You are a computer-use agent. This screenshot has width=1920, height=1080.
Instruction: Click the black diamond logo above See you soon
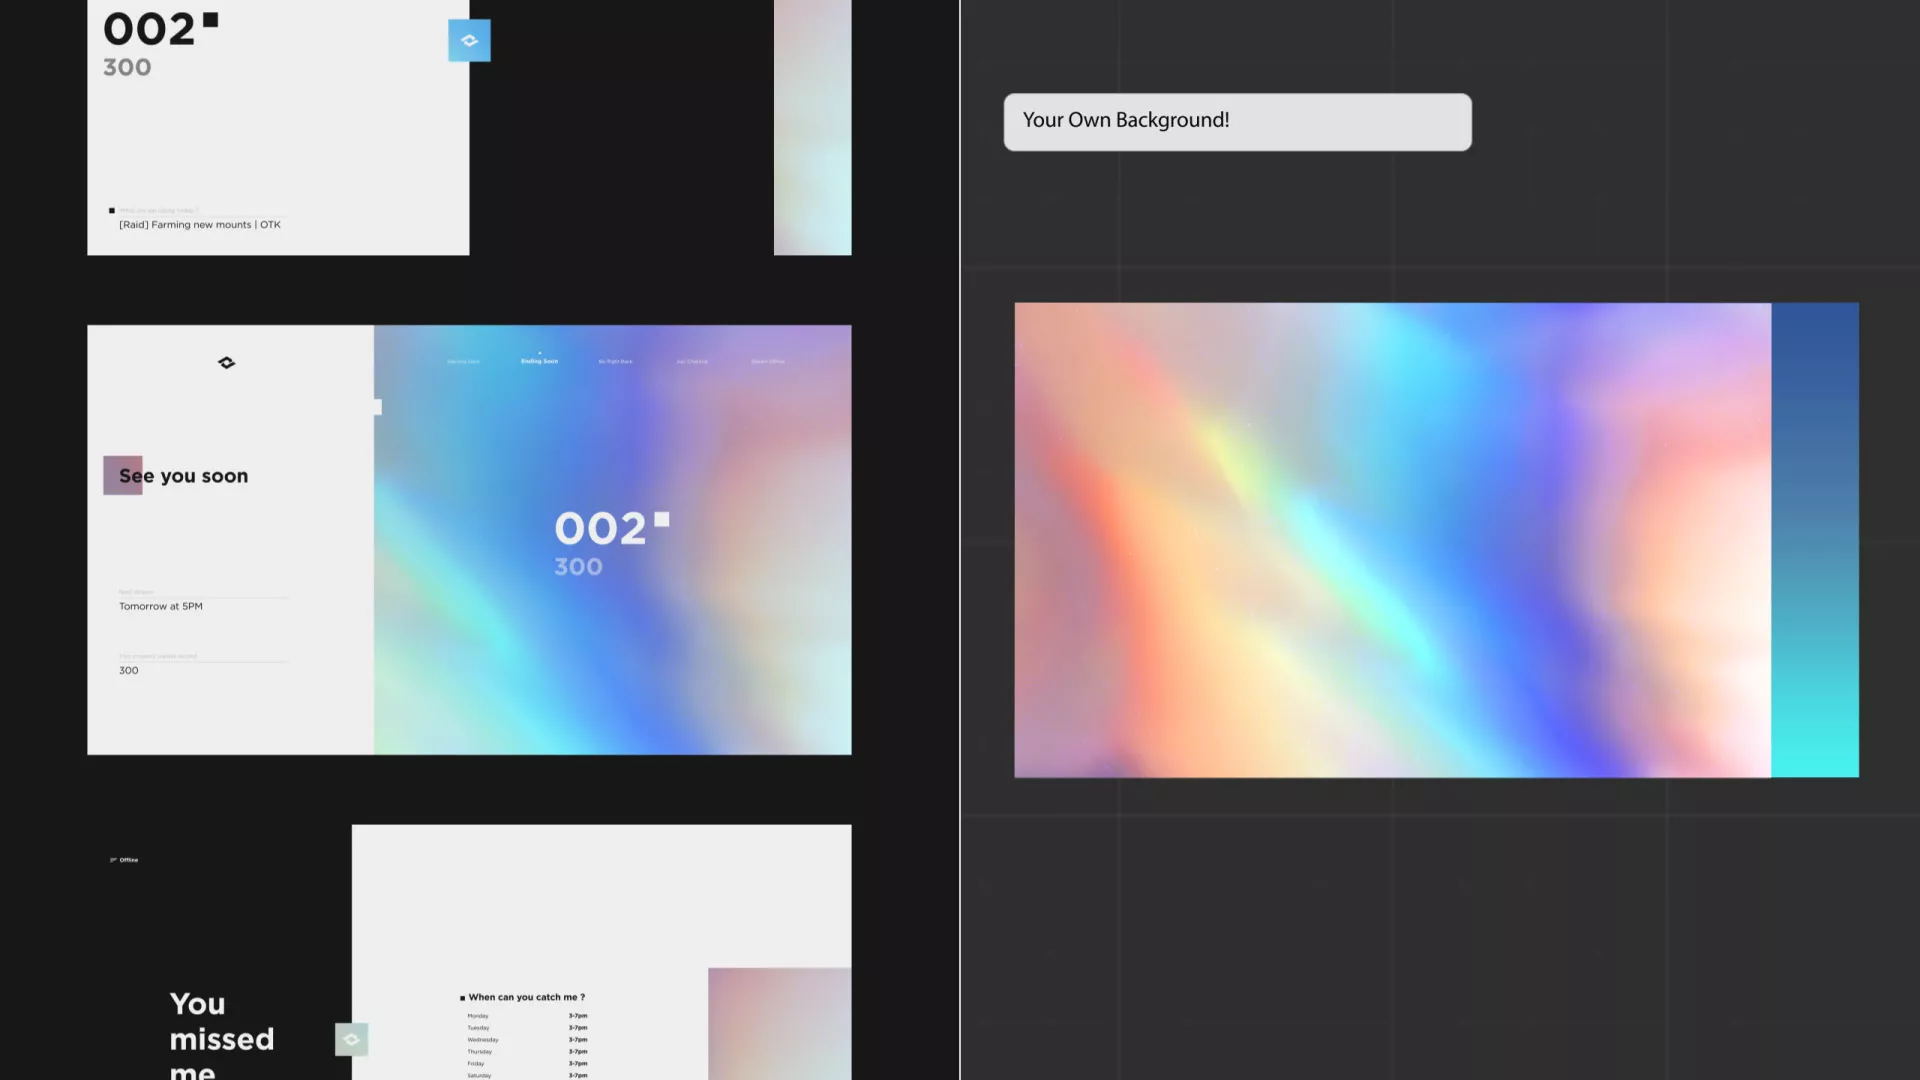(x=227, y=363)
